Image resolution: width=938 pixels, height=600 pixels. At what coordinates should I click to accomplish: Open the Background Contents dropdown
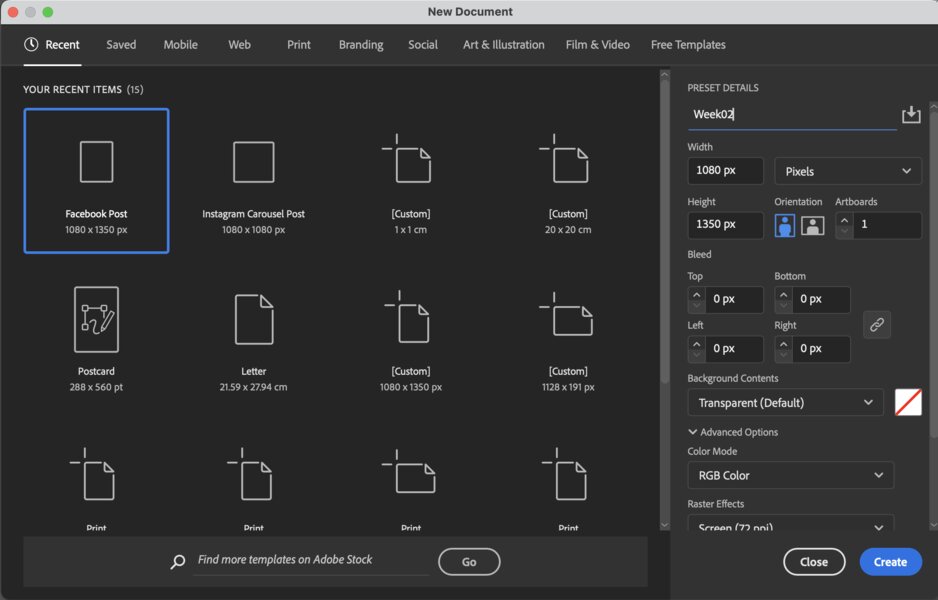pos(785,403)
